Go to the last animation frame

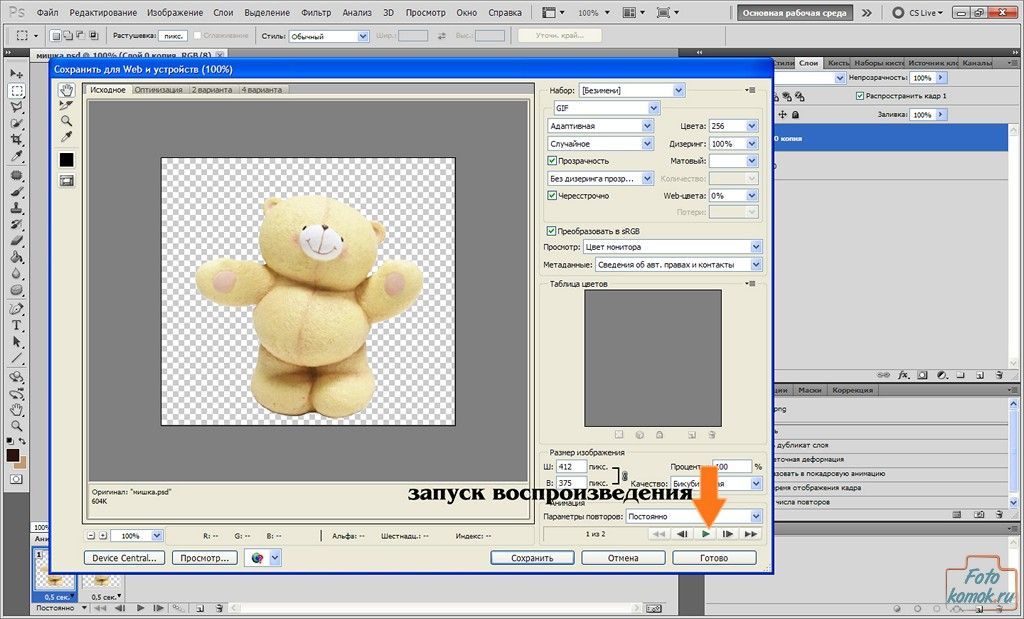pos(751,534)
